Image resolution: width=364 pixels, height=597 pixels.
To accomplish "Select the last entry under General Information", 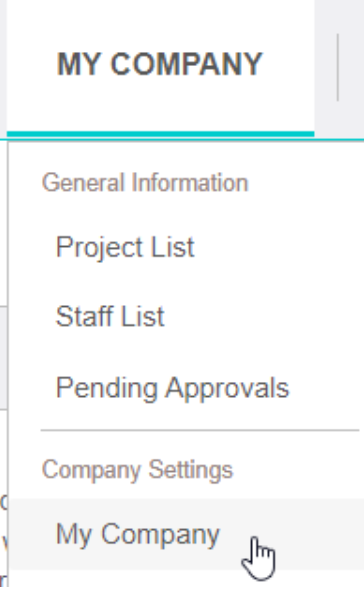I will (x=172, y=389).
